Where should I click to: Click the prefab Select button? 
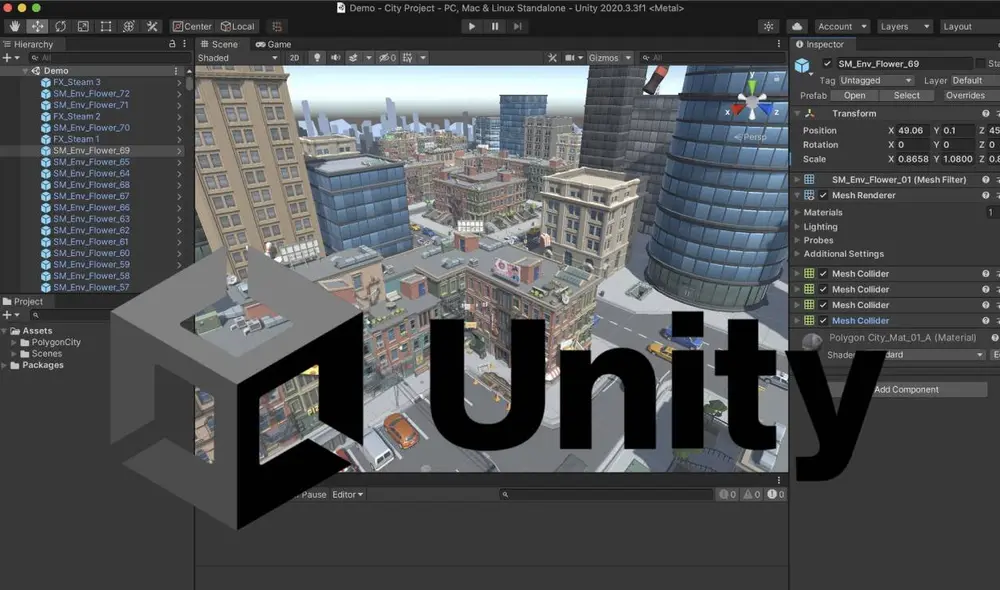click(x=907, y=95)
